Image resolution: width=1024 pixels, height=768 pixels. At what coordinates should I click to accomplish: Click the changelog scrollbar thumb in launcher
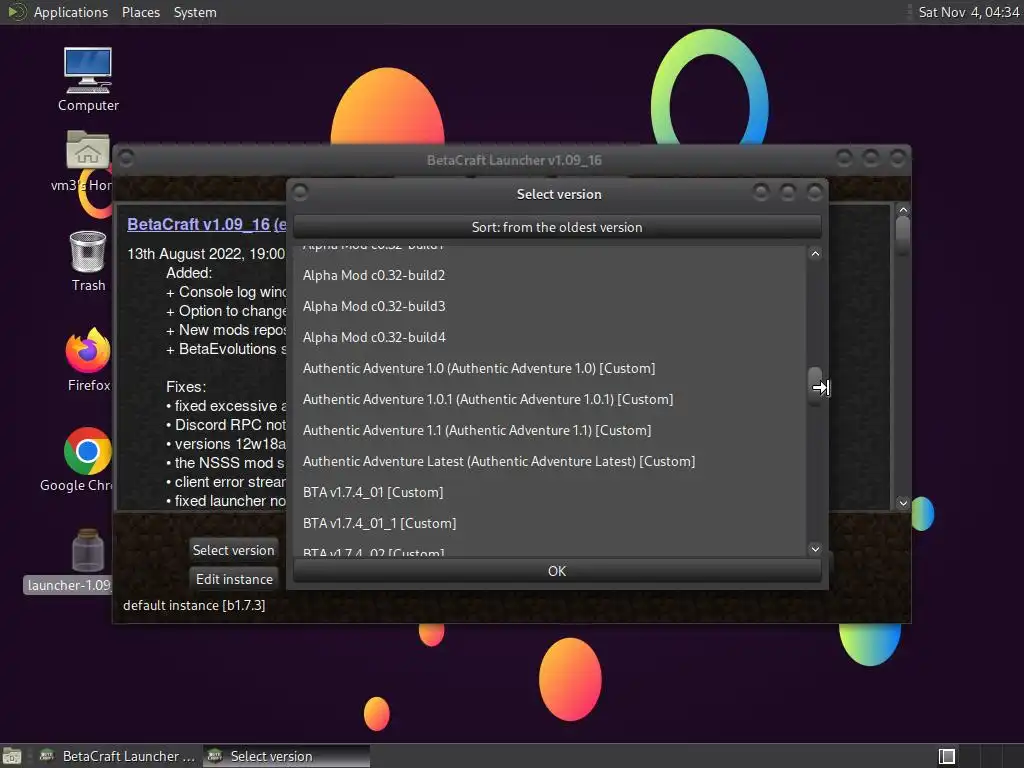click(903, 236)
